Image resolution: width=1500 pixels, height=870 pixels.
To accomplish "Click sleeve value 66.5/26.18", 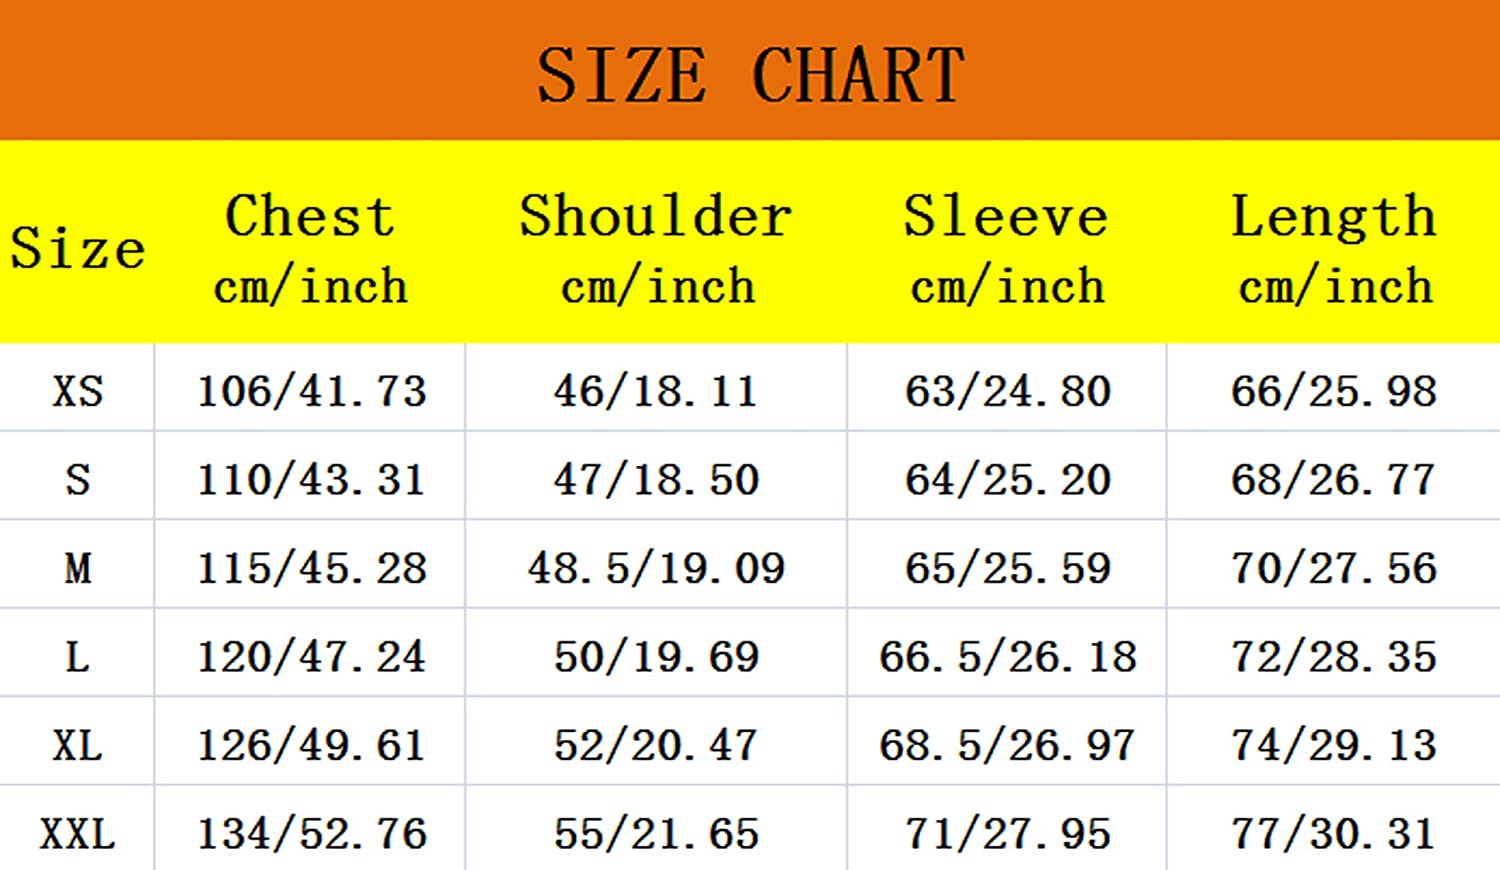I will (1007, 657).
